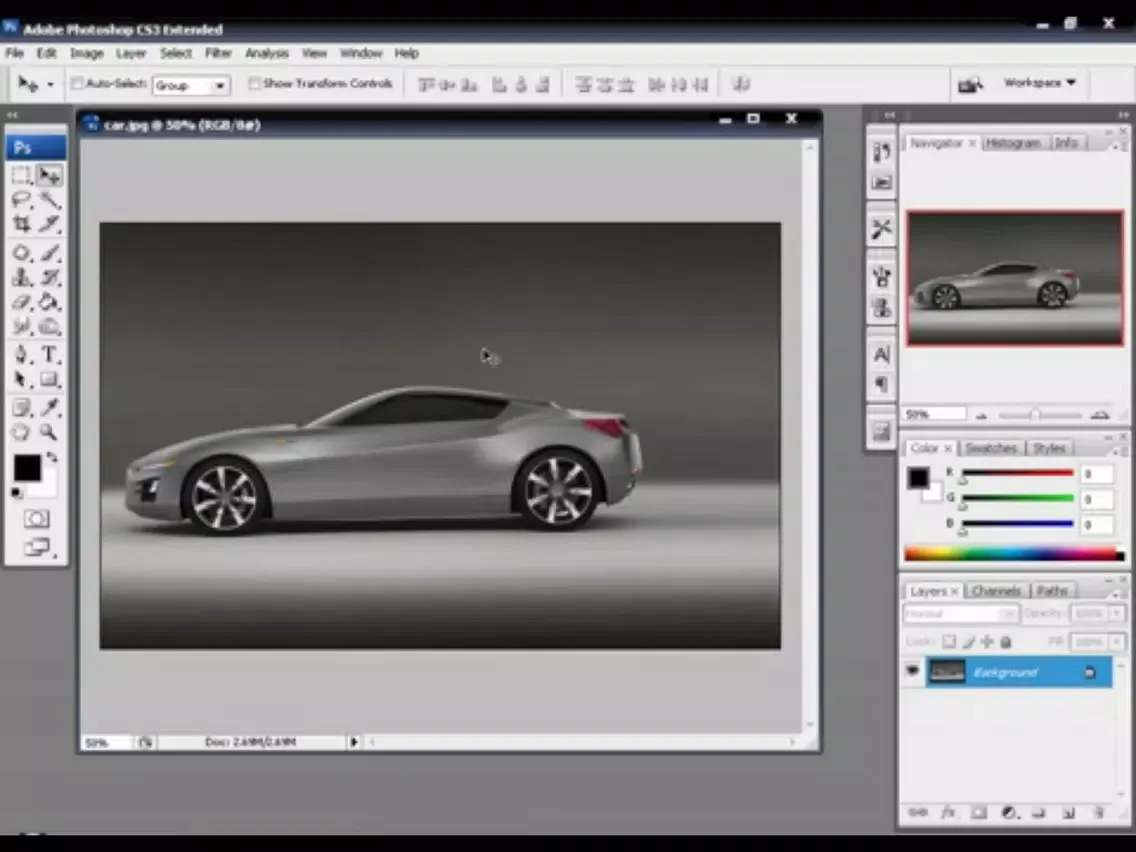The height and width of the screenshot is (852, 1136).
Task: Select the Pen tool
Action: [22, 354]
